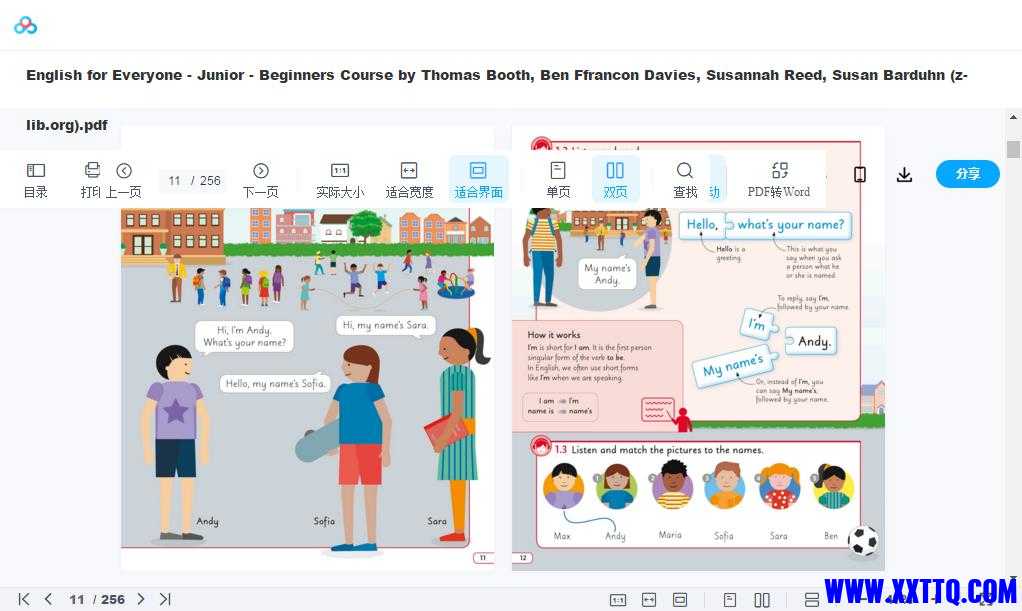1022x611 pixels.
Task: Click the right page 12 of the book
Action: point(698,349)
